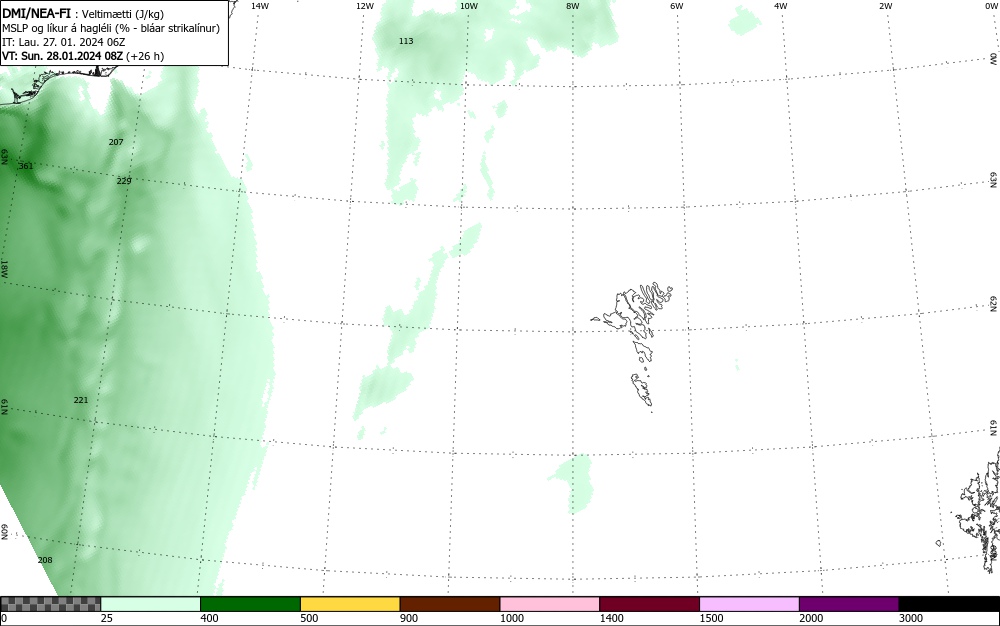Click the 14W longitude label
Viewport: 1000px width, 626px height.
(260, 6)
